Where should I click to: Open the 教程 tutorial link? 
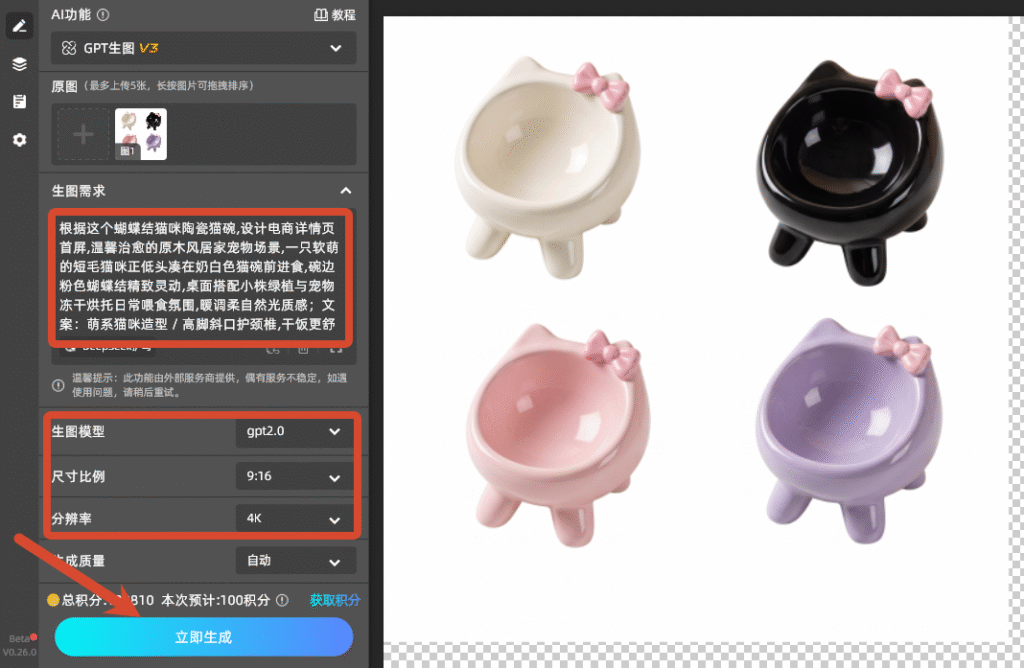tap(334, 14)
